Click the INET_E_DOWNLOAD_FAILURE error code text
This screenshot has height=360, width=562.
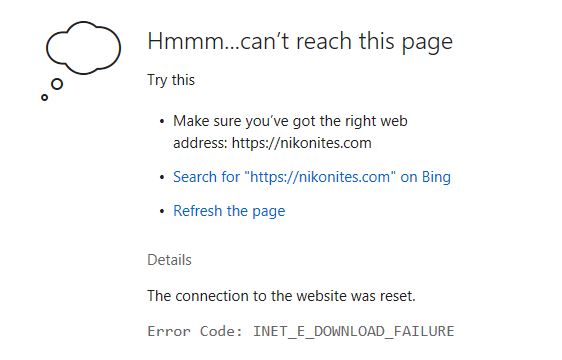[x=354, y=331]
